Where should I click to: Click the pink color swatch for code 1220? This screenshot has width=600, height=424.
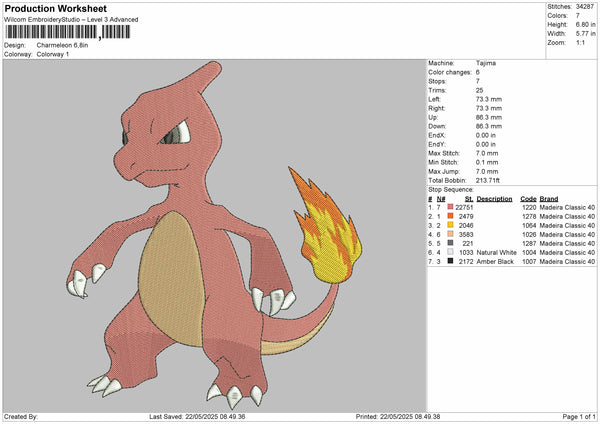[x=450, y=207]
